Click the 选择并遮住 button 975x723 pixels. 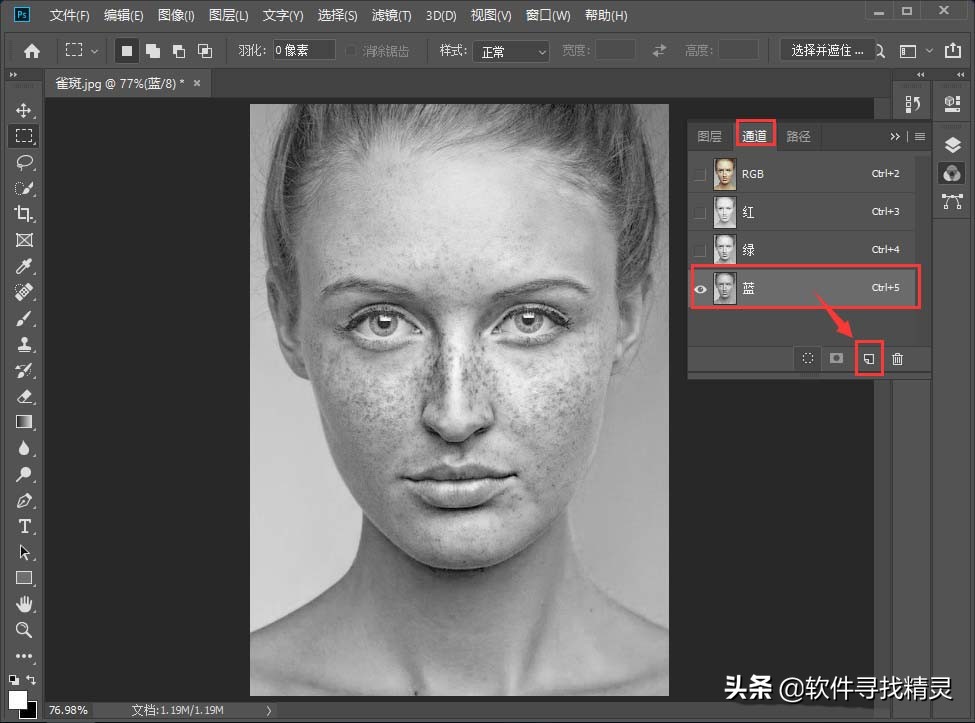[826, 48]
